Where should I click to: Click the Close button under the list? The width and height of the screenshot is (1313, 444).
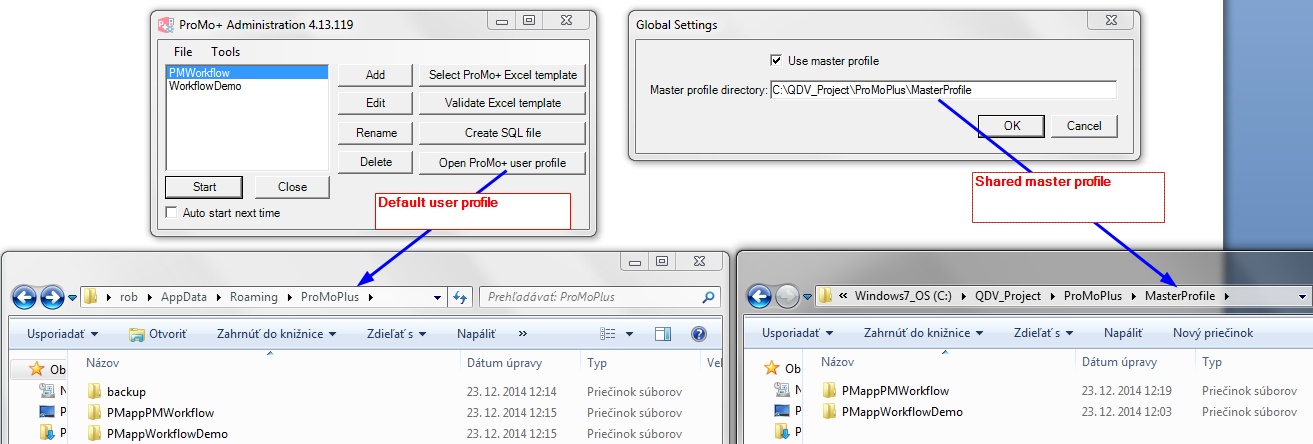[292, 187]
